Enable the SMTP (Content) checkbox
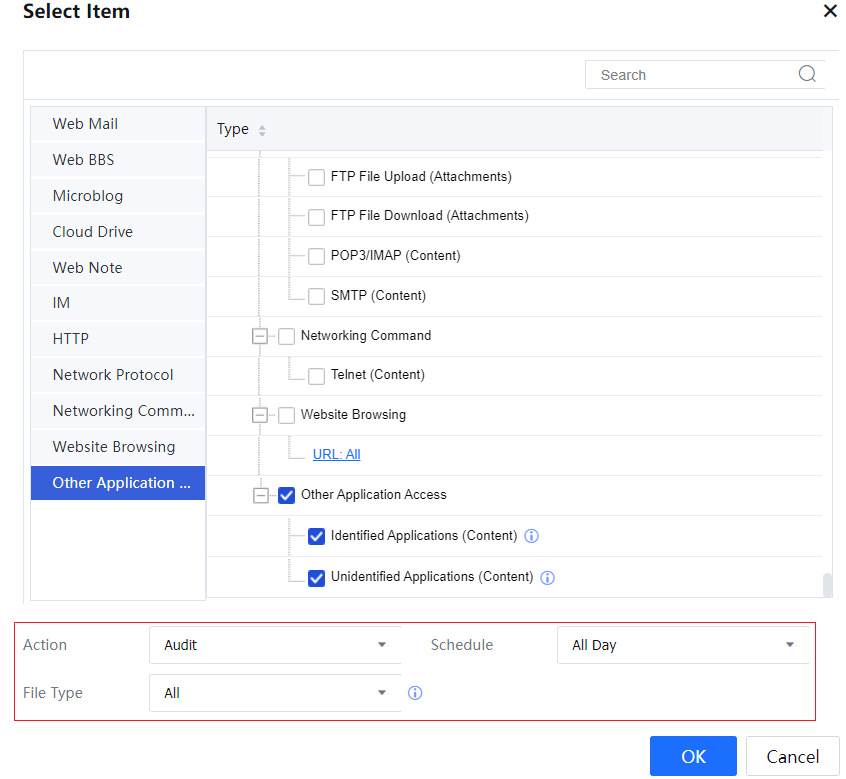This screenshot has width=846, height=779. pyautogui.click(x=316, y=296)
